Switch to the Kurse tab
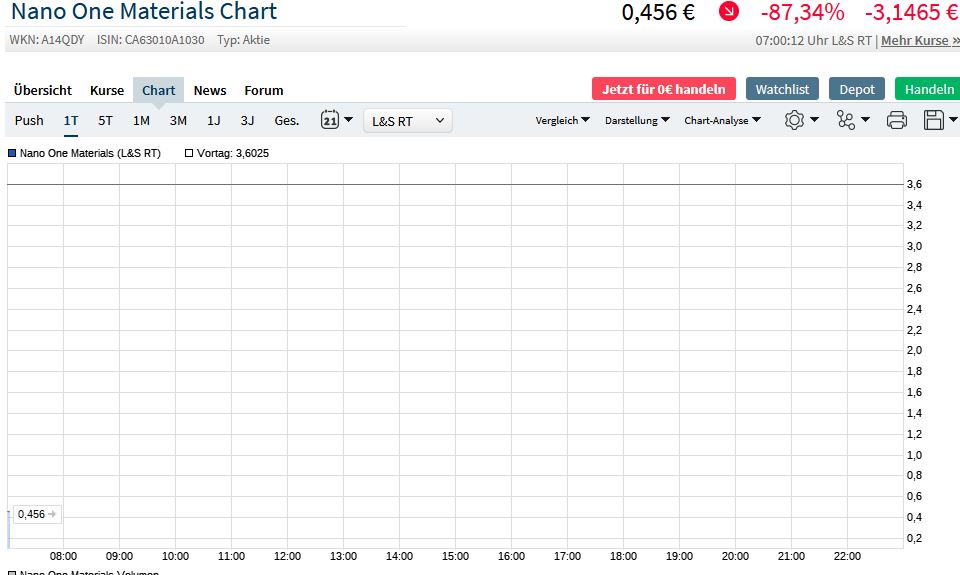The image size is (960, 575). [107, 90]
